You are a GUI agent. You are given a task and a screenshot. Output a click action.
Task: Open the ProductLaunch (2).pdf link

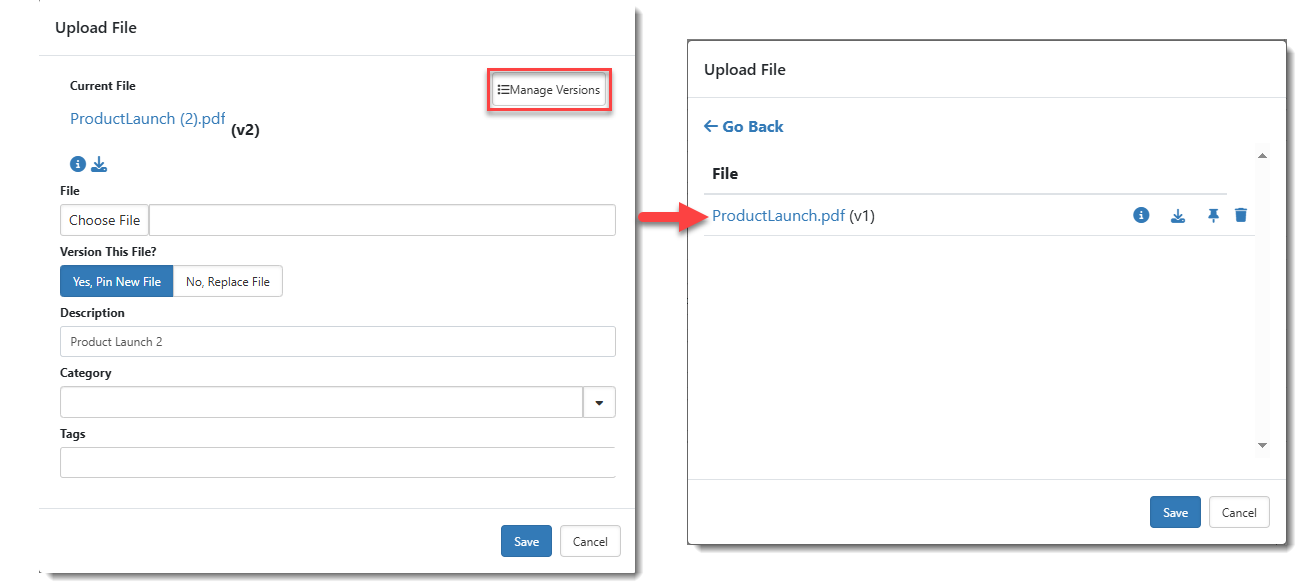tap(148, 119)
